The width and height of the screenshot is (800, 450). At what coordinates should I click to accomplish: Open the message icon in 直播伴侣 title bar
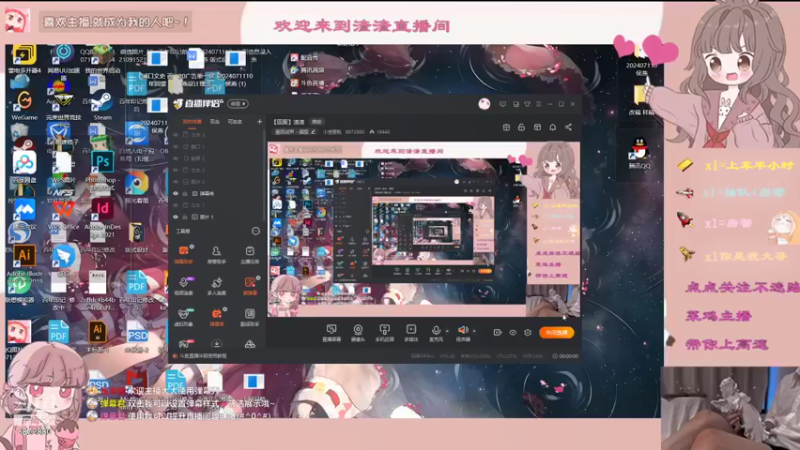point(503,104)
